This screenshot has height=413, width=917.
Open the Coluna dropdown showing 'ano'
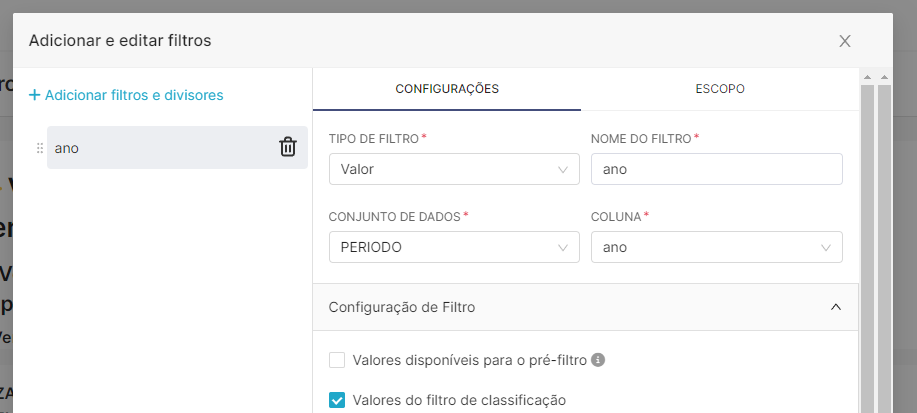(x=716, y=247)
